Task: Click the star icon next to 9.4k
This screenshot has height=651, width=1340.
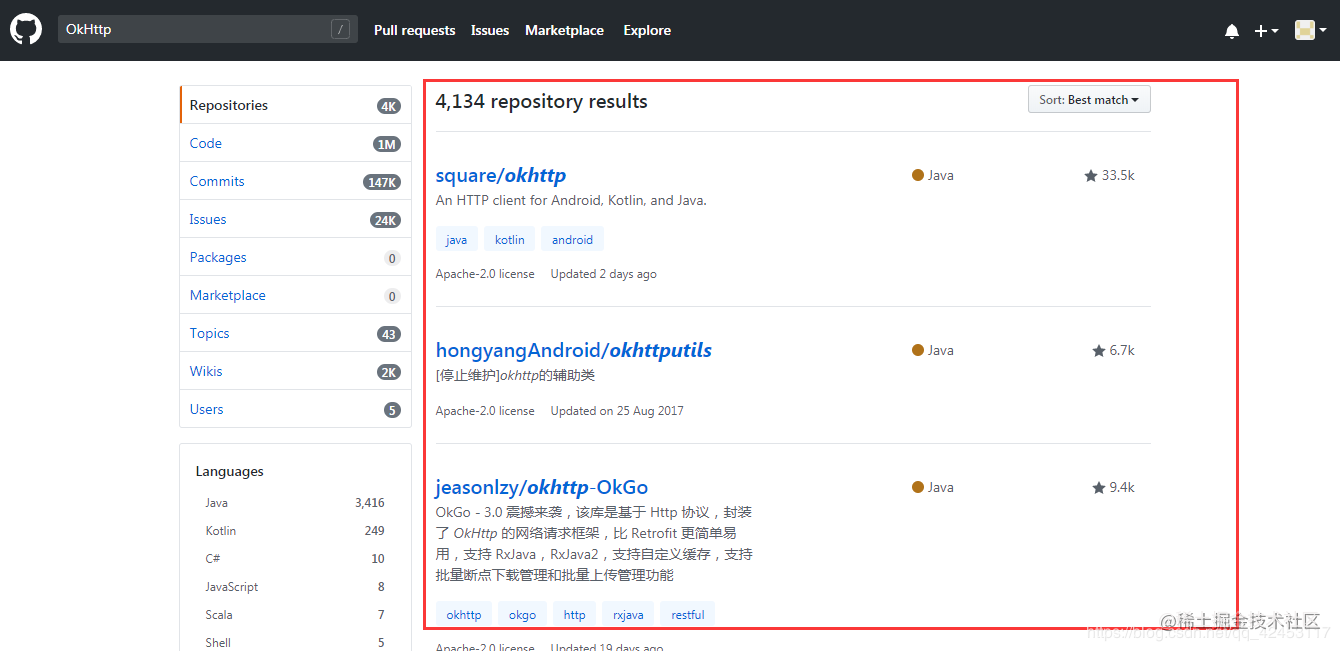Action: [1097, 486]
